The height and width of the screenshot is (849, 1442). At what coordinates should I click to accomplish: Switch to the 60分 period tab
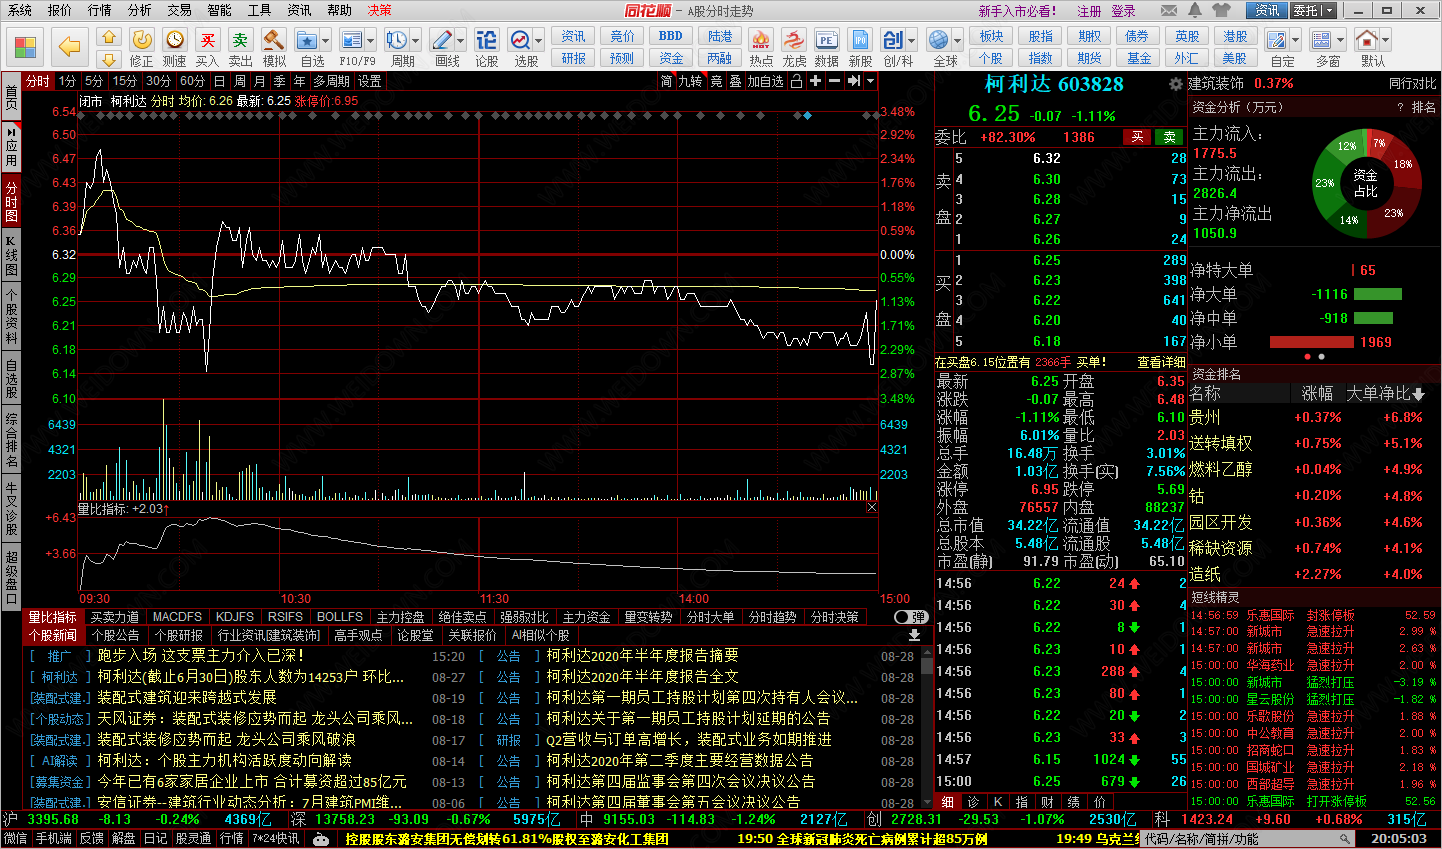point(192,81)
